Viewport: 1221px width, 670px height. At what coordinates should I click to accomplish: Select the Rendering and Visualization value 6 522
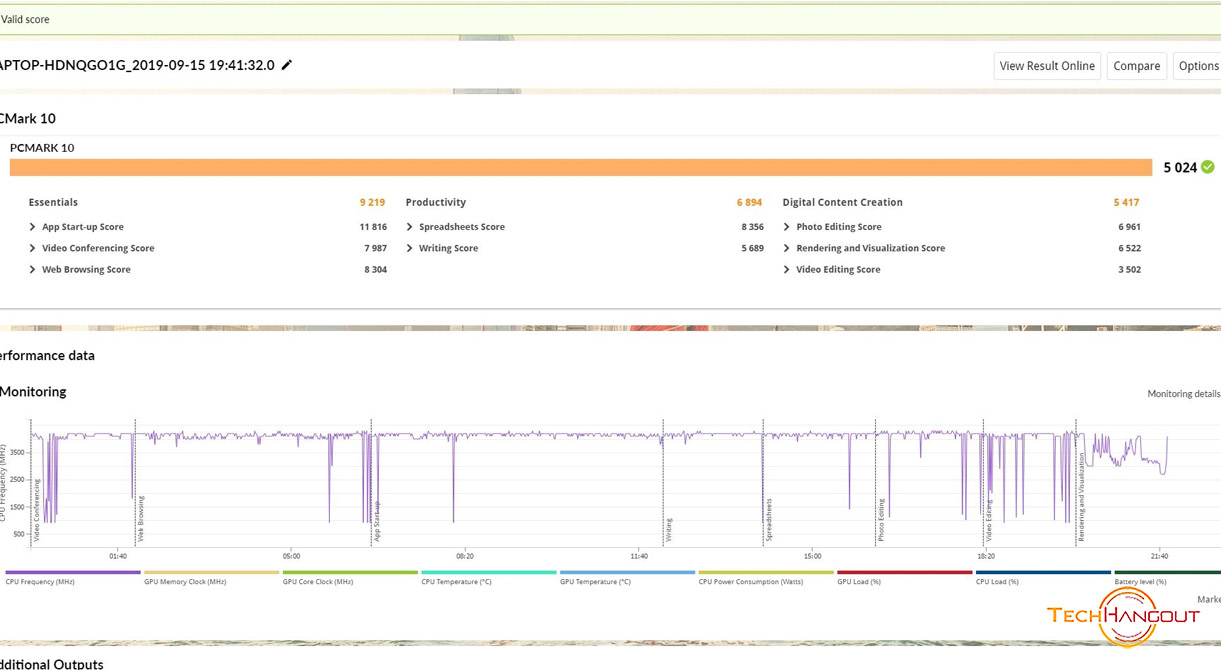click(x=1129, y=248)
